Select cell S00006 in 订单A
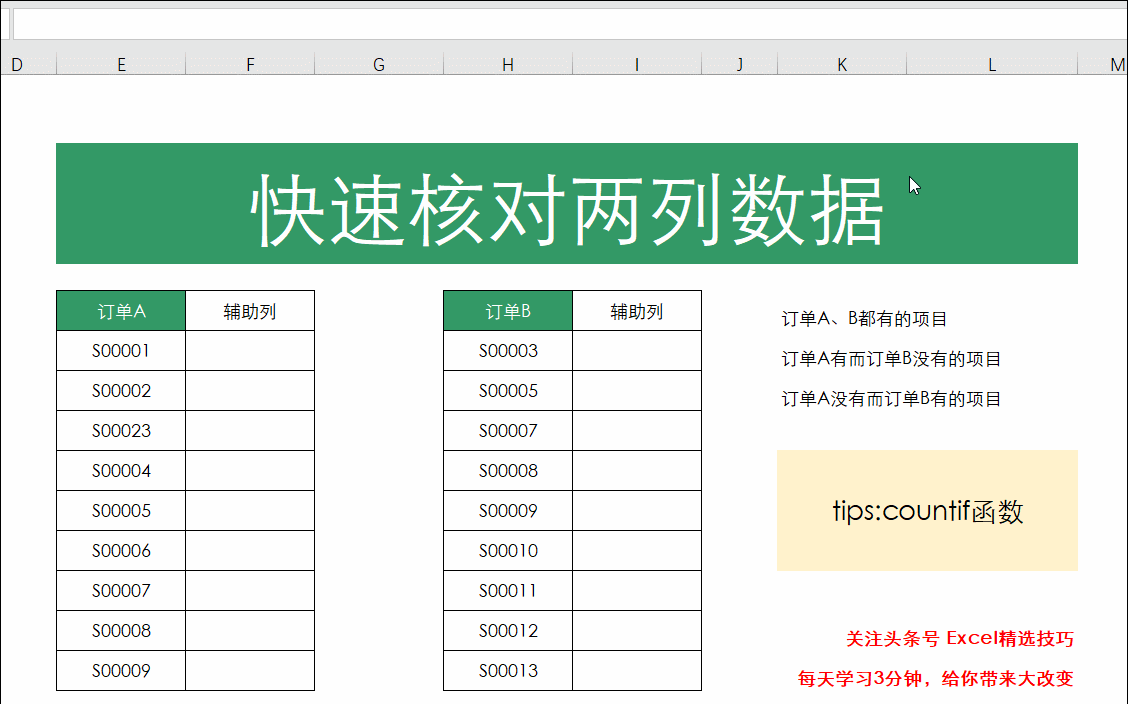Viewport: 1128px width, 704px height. pyautogui.click(x=121, y=551)
